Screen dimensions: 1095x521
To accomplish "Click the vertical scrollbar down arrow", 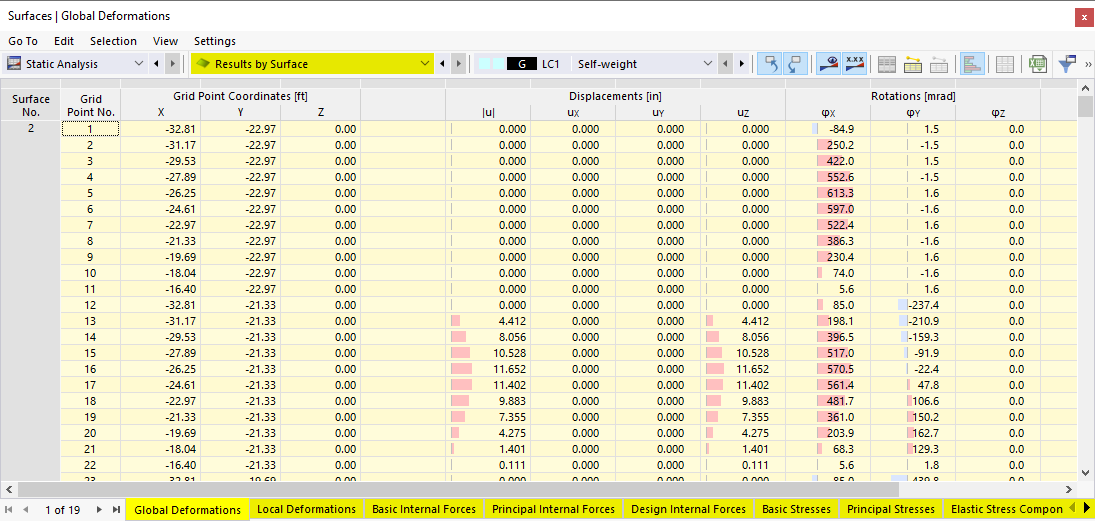I will point(1086,472).
